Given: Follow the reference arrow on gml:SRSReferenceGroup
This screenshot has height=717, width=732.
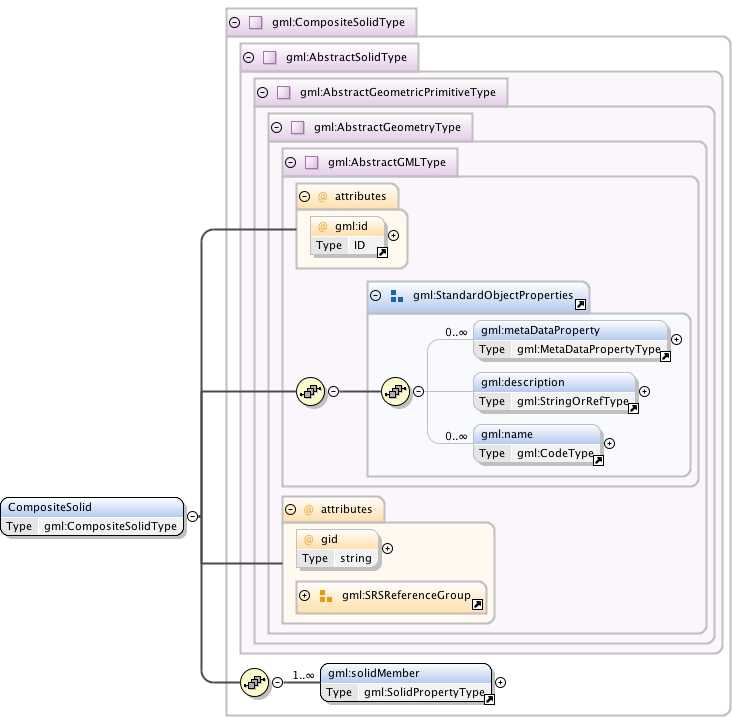Looking at the screenshot, I should tap(478, 605).
